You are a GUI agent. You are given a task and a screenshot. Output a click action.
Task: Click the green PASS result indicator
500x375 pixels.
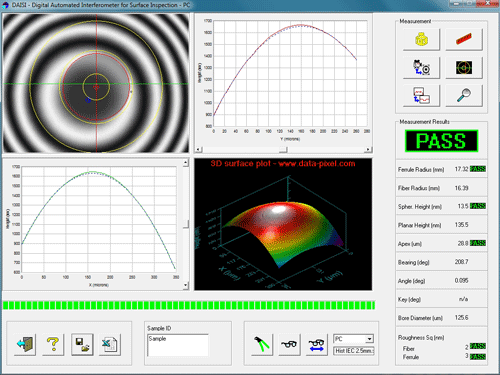point(442,141)
